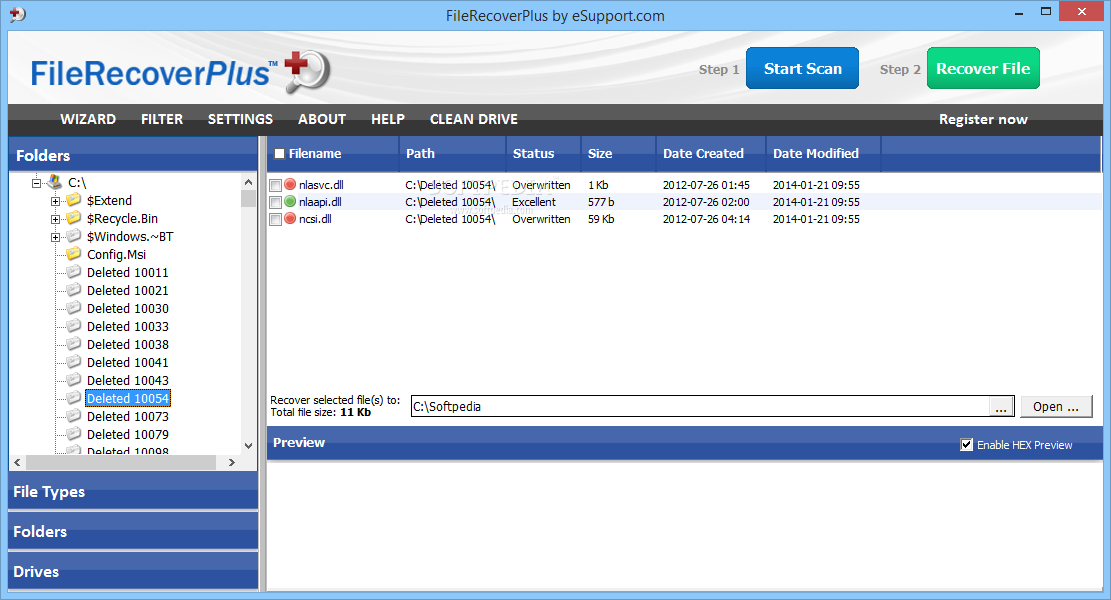Sort files by the Date Modified column
1111x600 pixels.
click(823, 154)
